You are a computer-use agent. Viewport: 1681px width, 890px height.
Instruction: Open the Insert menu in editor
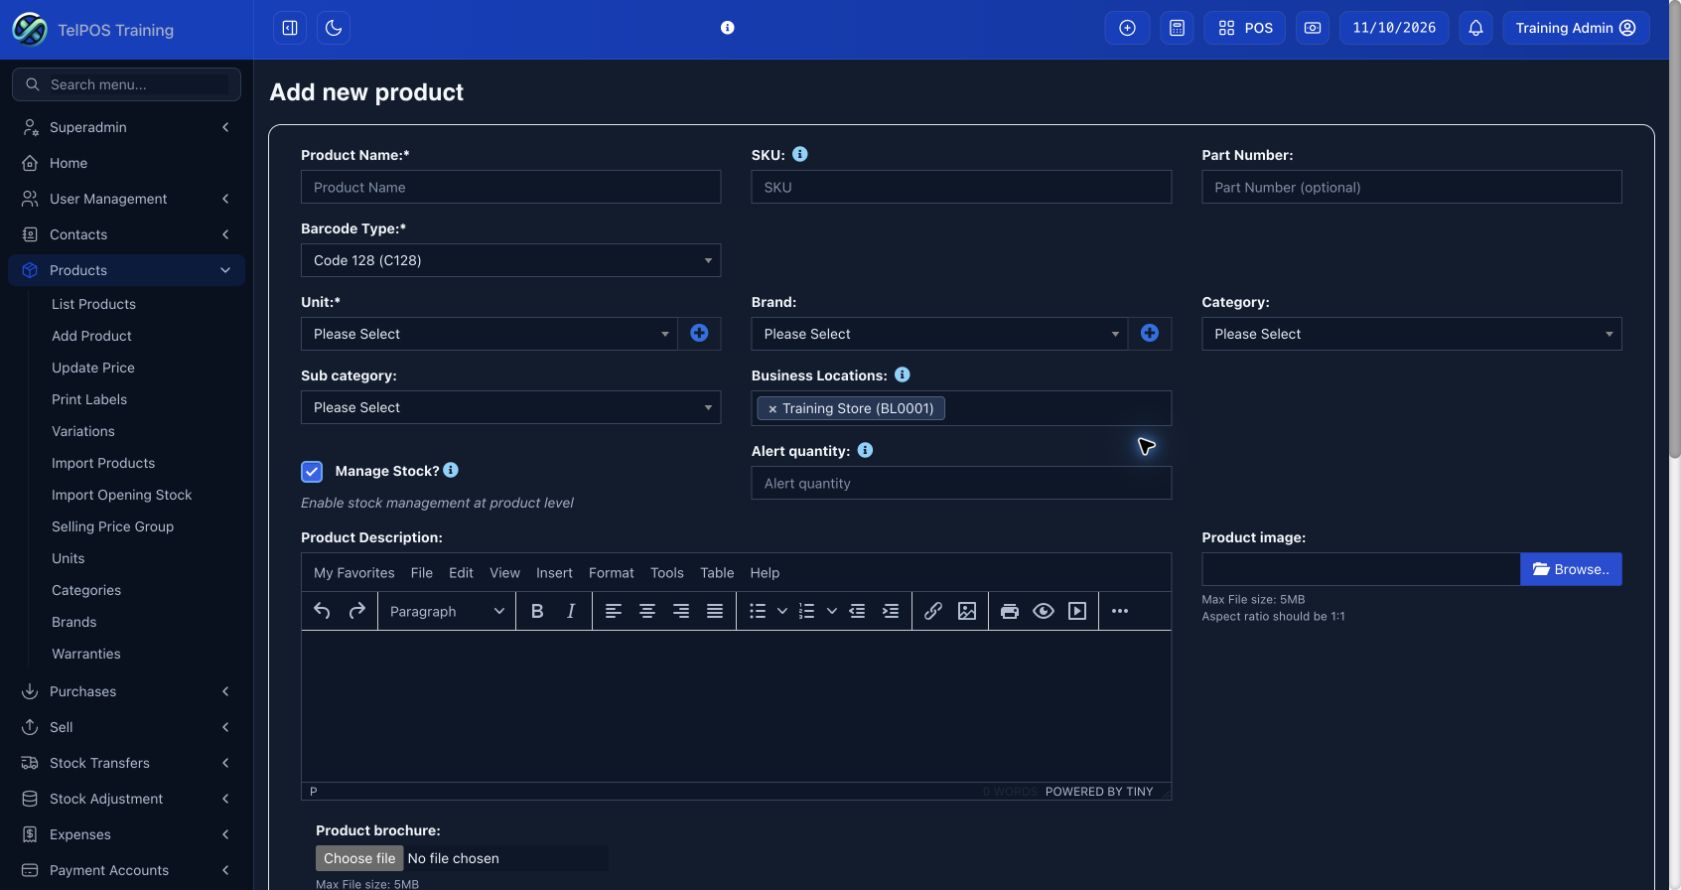[554, 573]
